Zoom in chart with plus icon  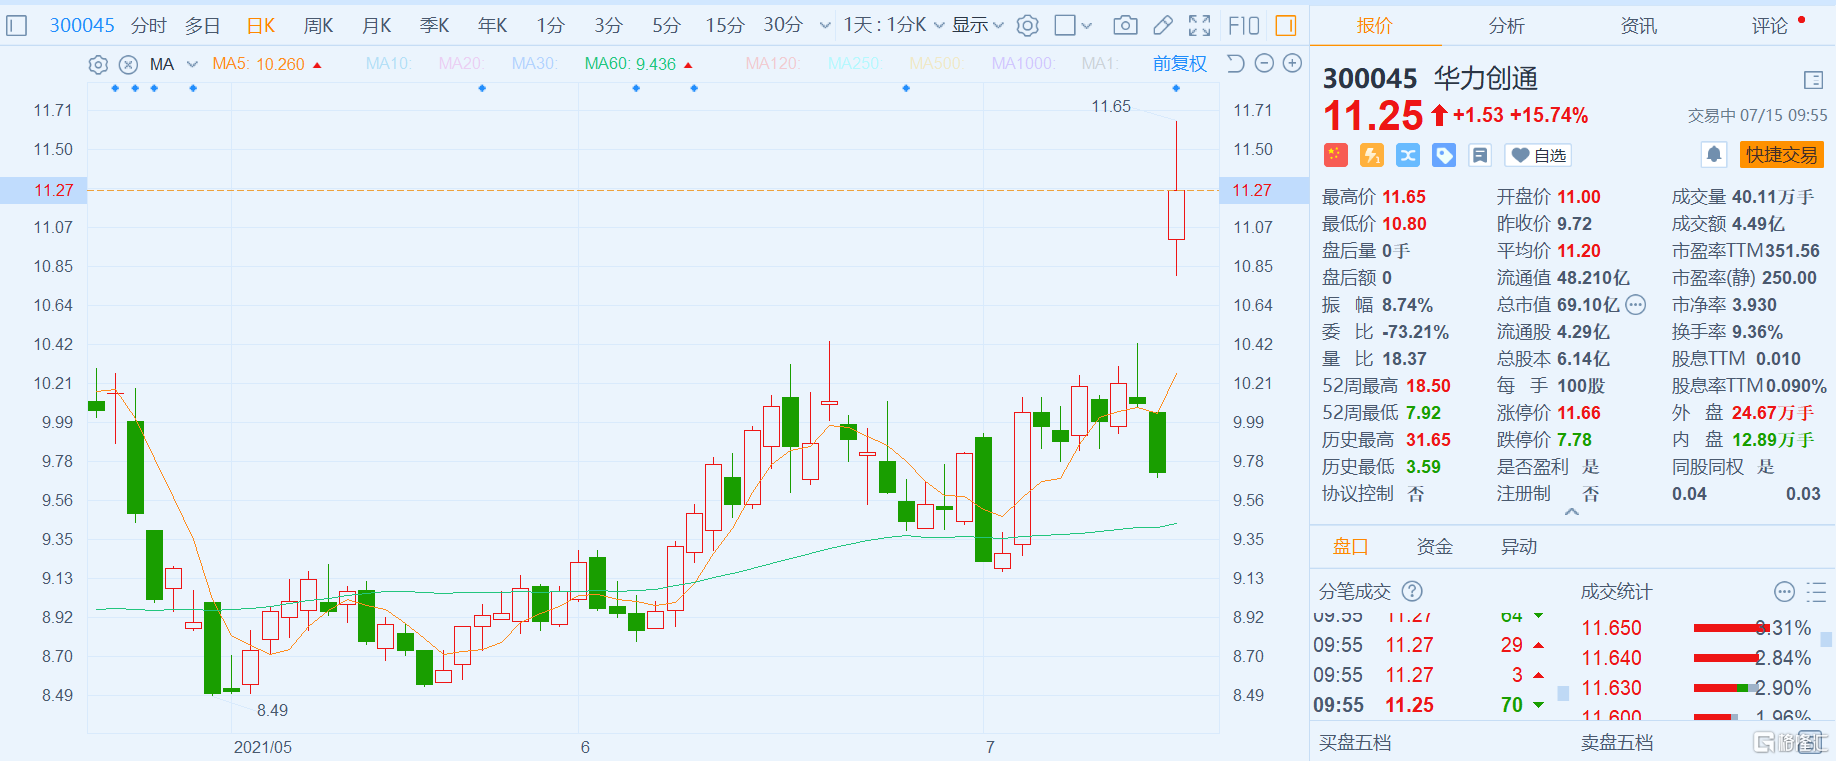pyautogui.click(x=1292, y=63)
